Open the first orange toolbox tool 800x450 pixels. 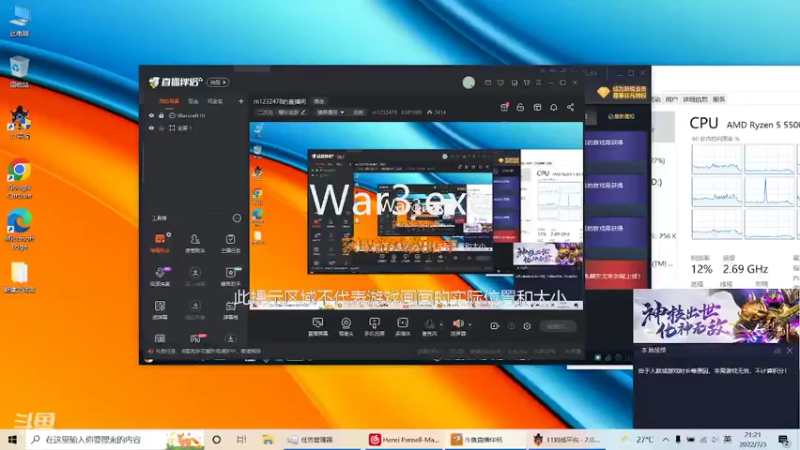(160, 243)
